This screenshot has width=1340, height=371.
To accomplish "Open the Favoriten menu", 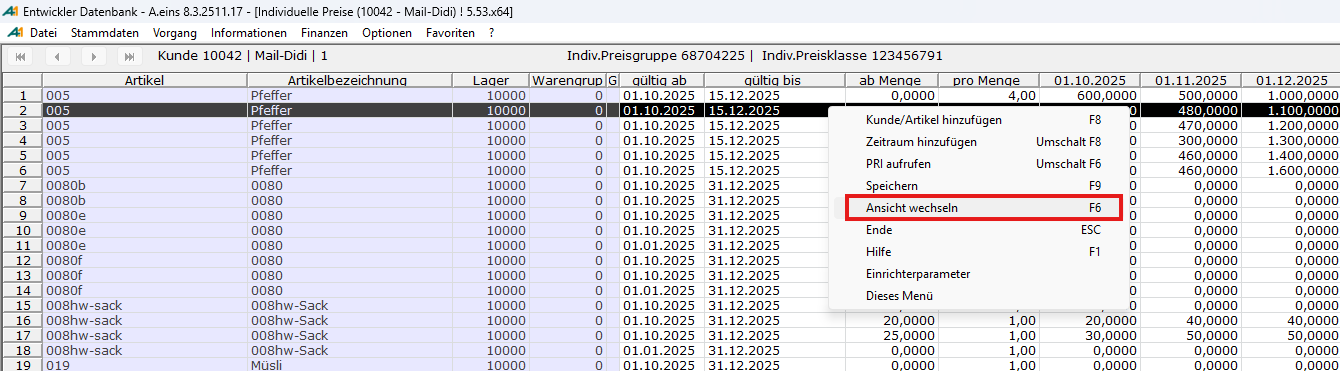I will pos(450,33).
